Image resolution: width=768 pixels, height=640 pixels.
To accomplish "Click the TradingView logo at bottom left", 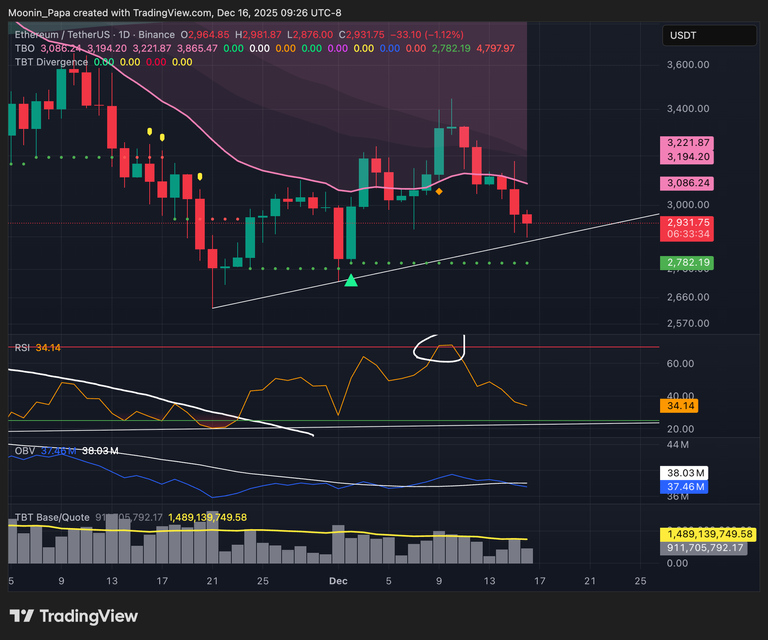I will [x=73, y=616].
